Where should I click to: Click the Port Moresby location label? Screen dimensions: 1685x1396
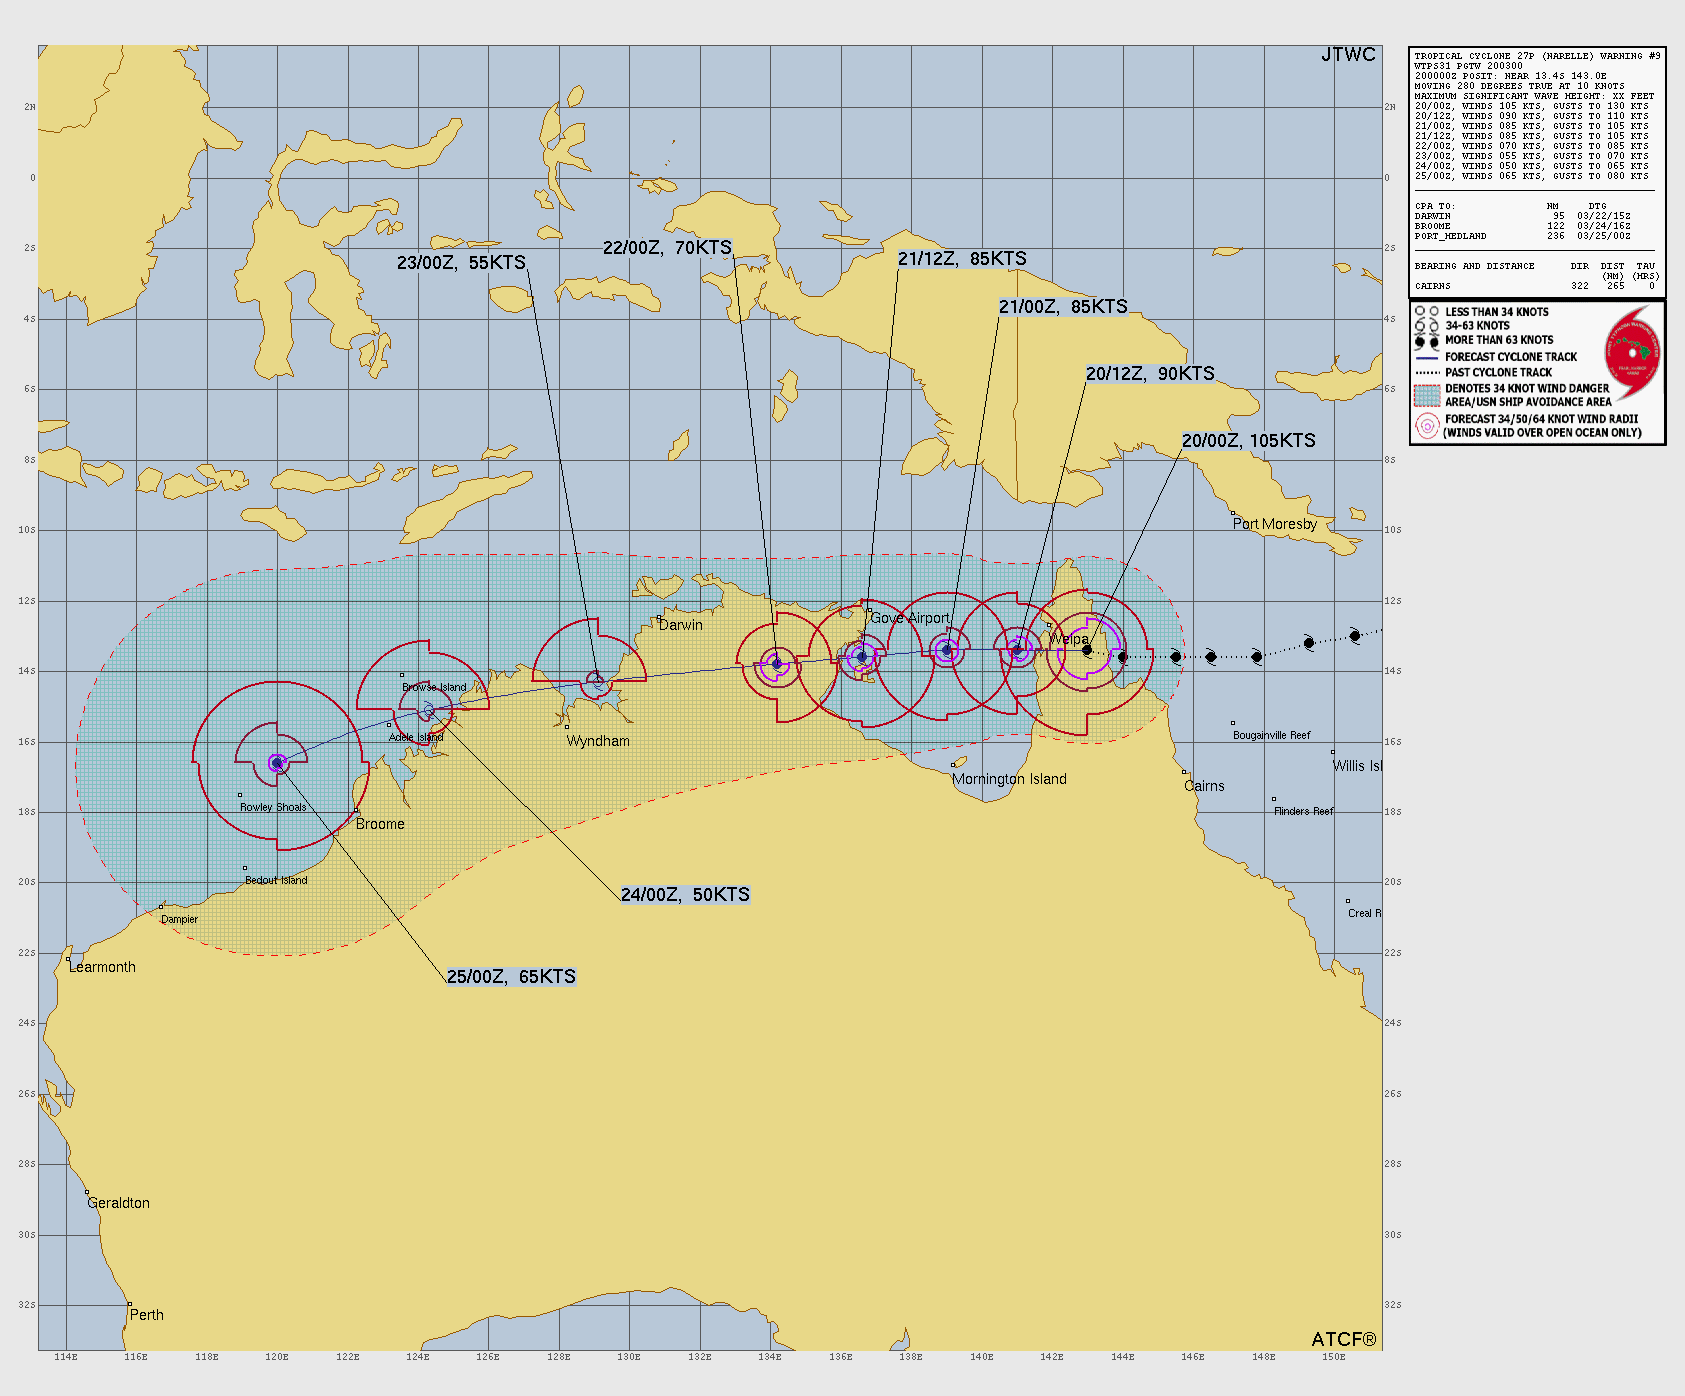(x=1274, y=524)
